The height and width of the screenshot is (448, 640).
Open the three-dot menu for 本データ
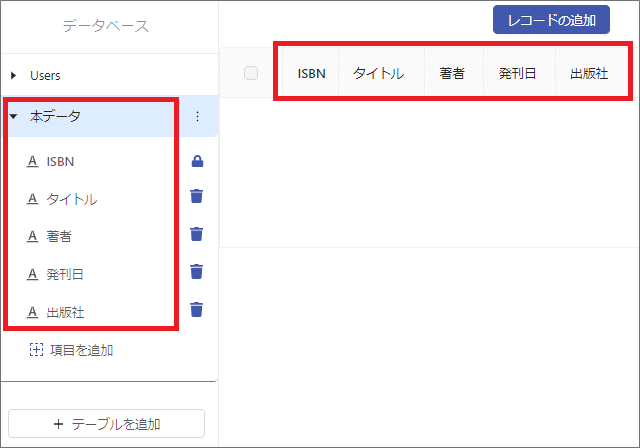(x=198, y=116)
